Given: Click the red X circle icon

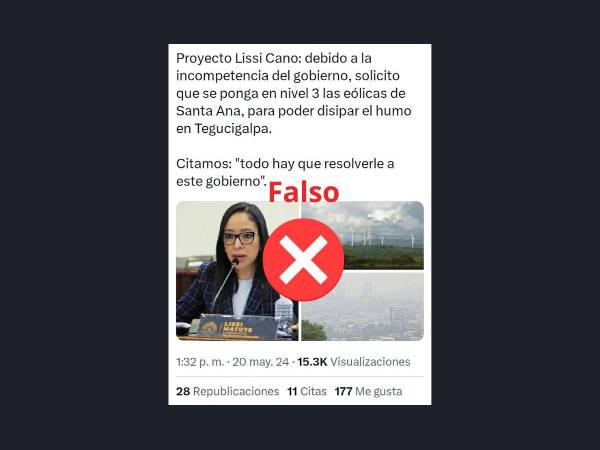Looking at the screenshot, I should [x=303, y=260].
